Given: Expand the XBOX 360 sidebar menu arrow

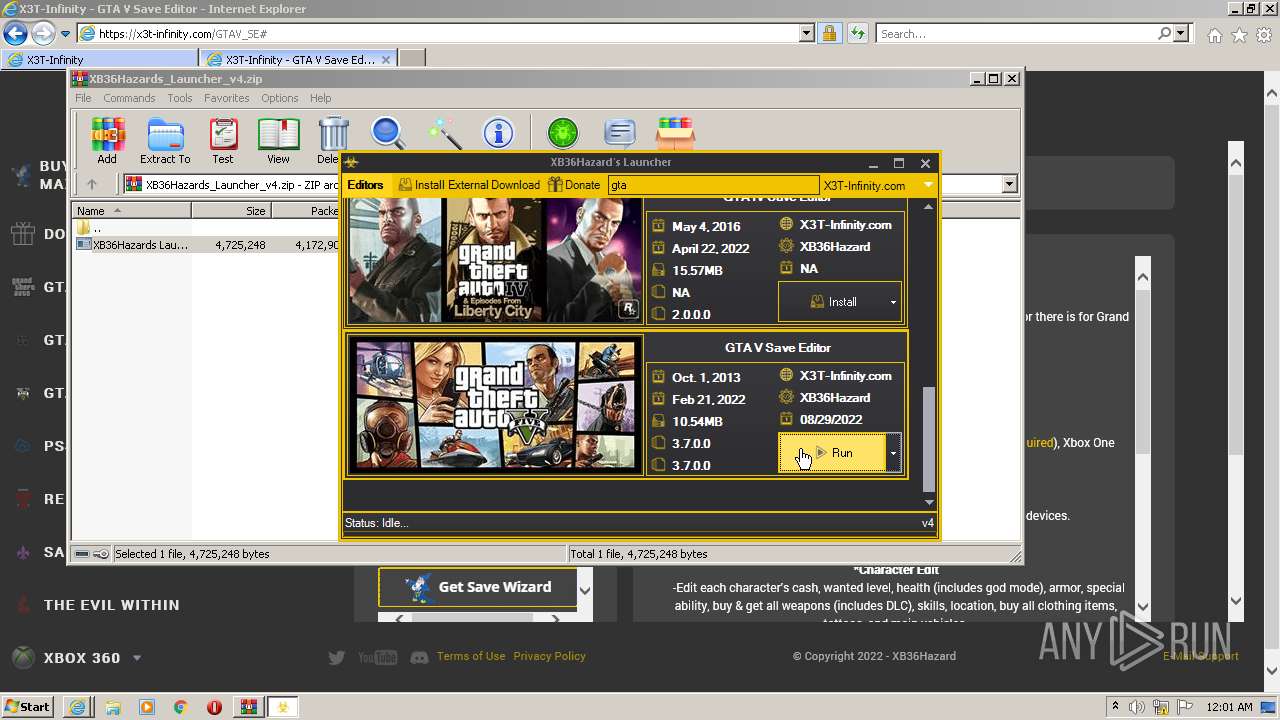Looking at the screenshot, I should tap(137, 658).
